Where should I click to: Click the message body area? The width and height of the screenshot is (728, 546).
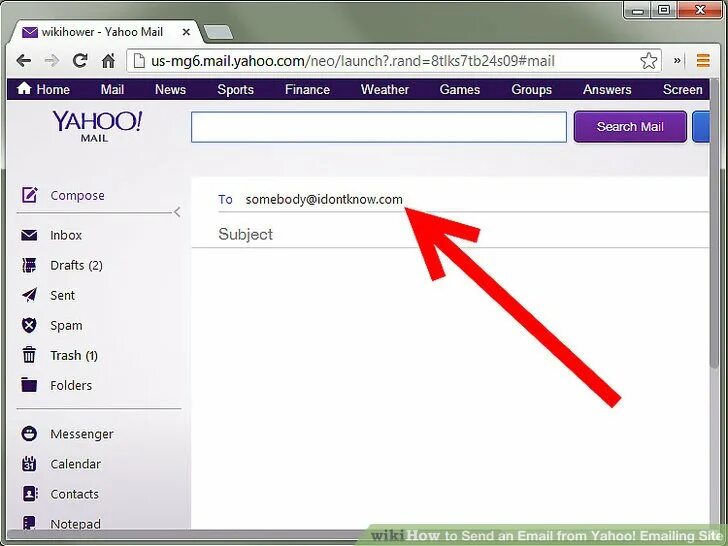449,388
